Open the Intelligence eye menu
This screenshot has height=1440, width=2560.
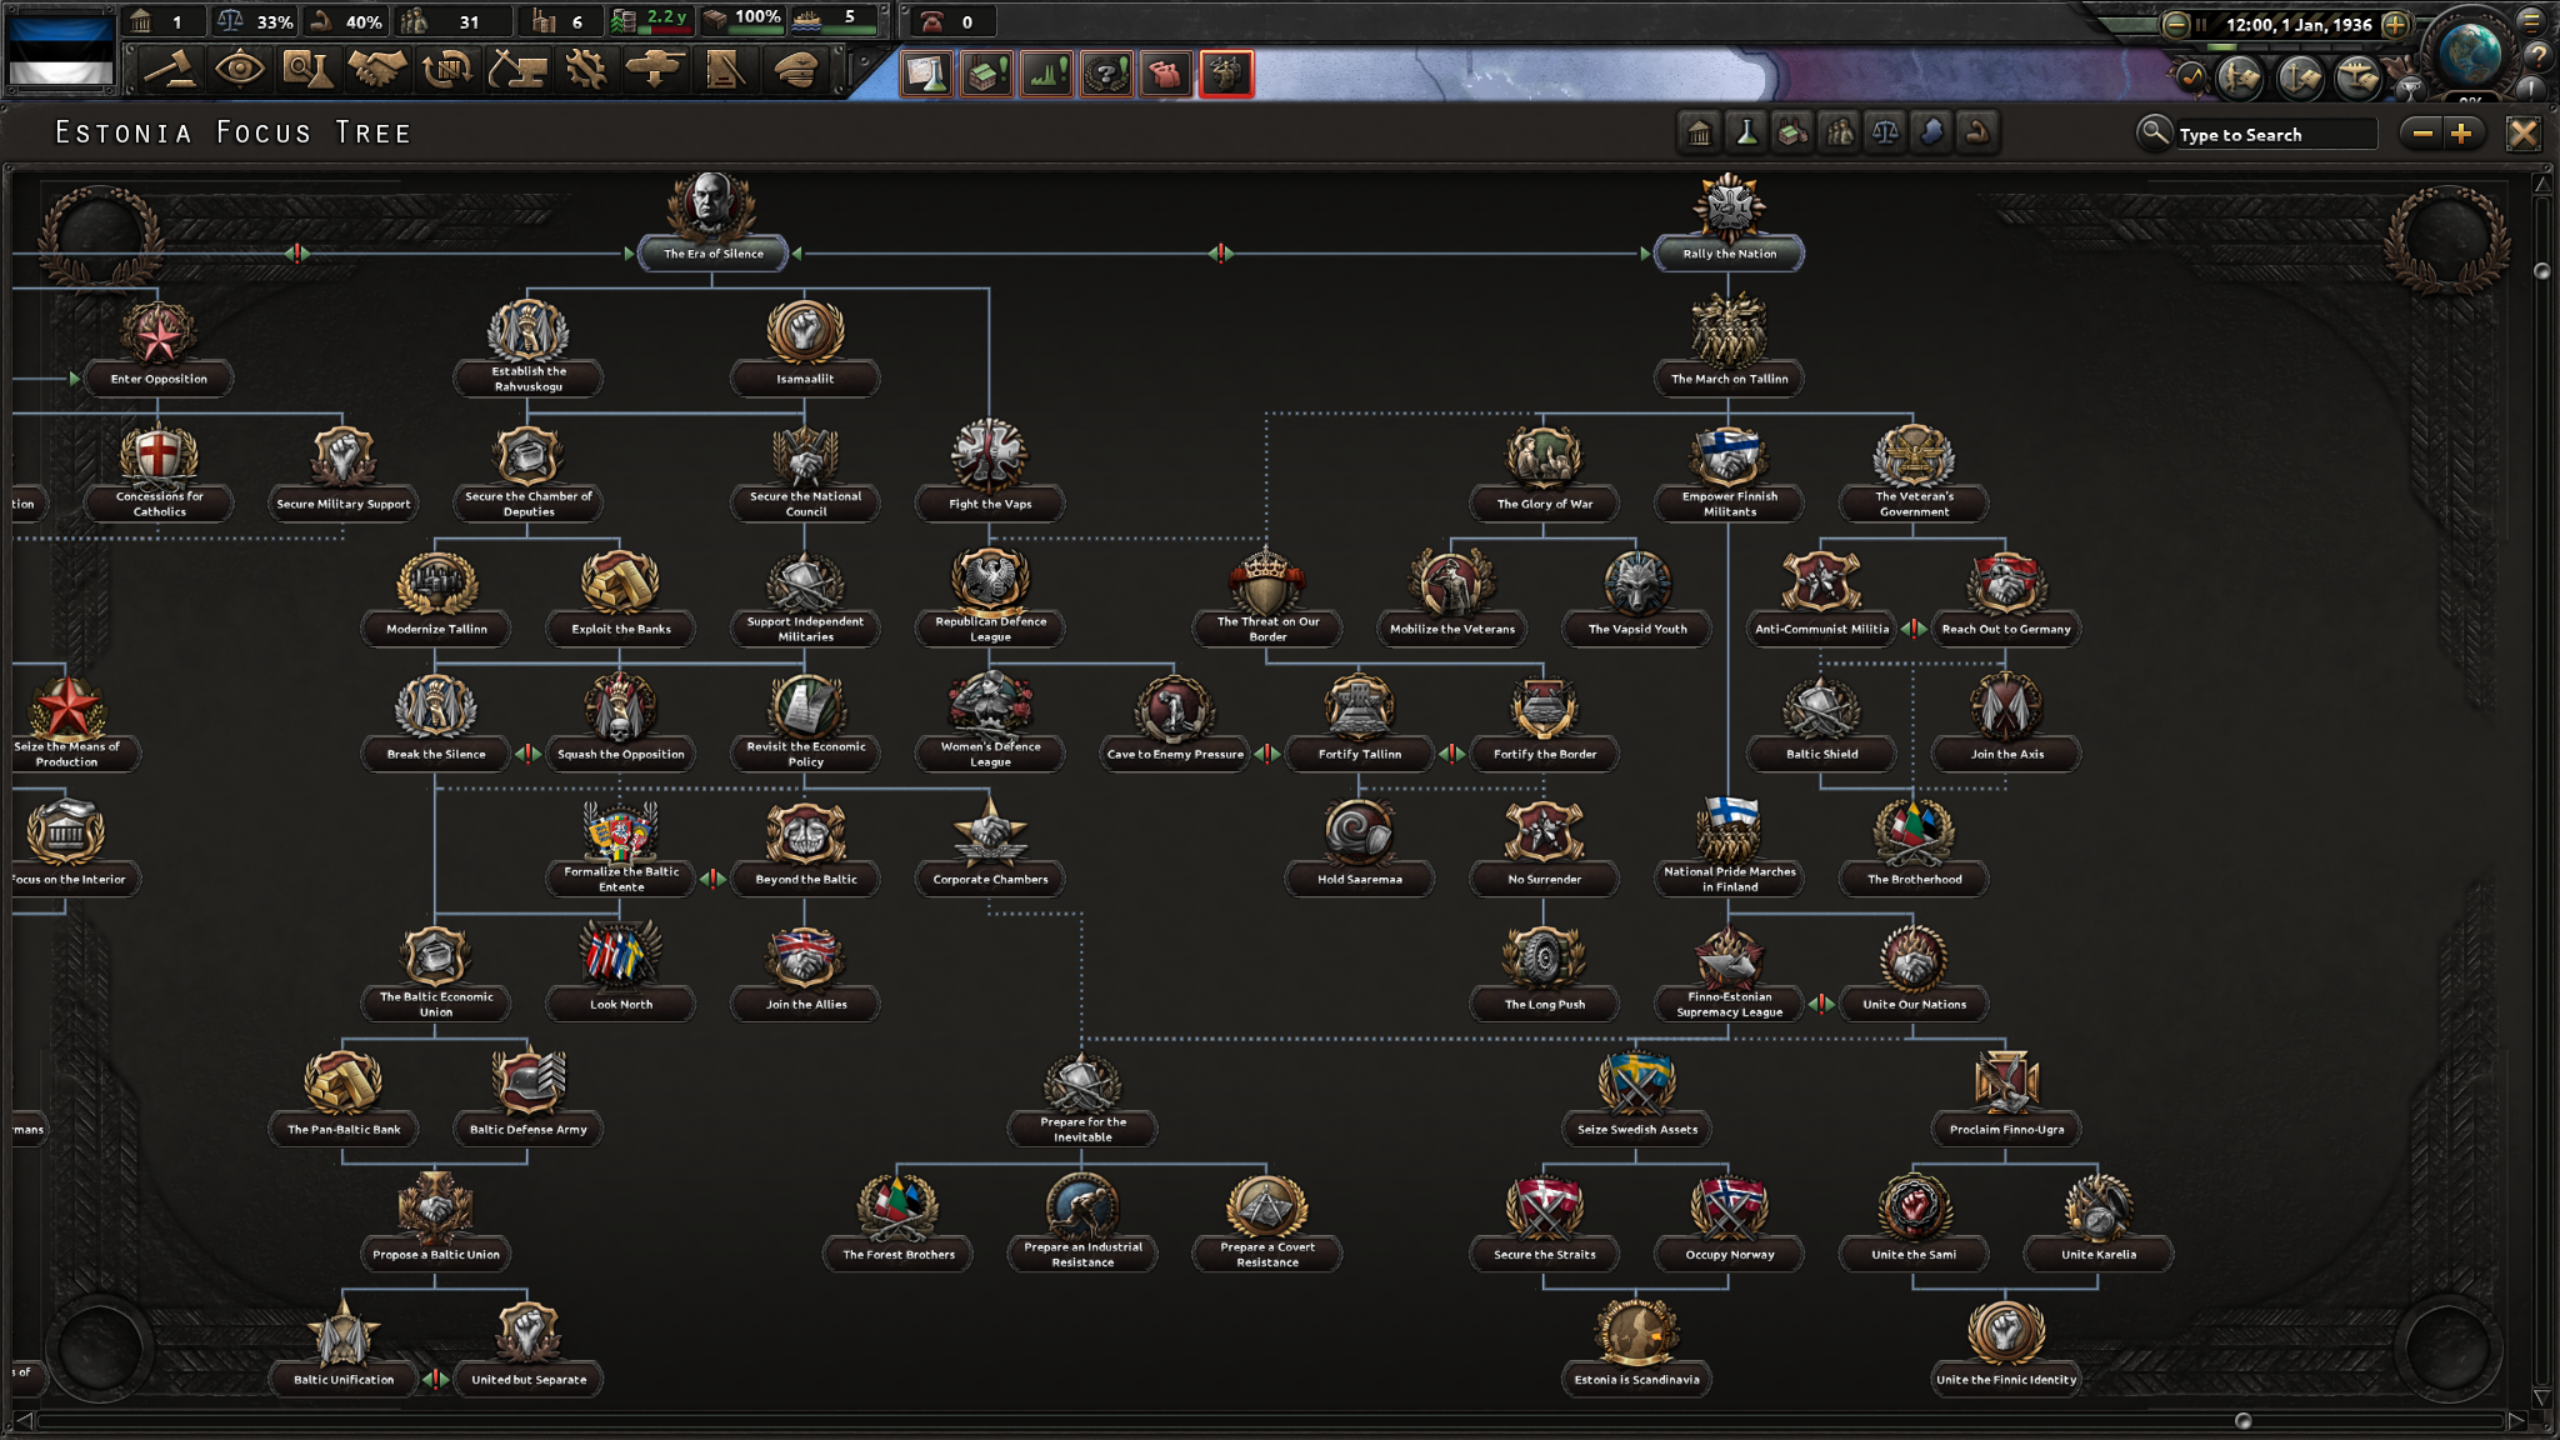(x=239, y=71)
